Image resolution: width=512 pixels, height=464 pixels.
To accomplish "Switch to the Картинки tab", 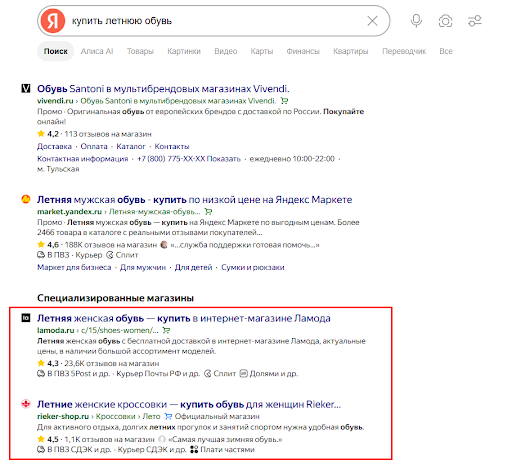I will point(184,51).
